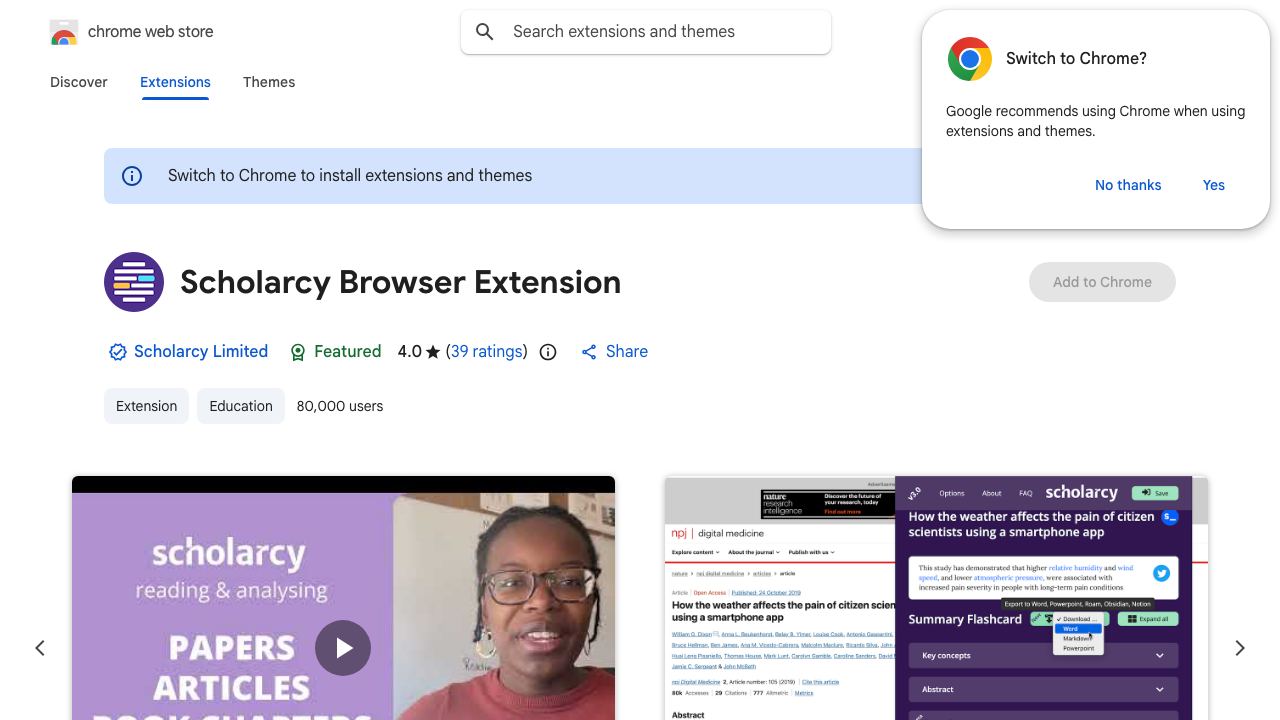Click the Share link text
The height and width of the screenshot is (720, 1280).
point(627,352)
